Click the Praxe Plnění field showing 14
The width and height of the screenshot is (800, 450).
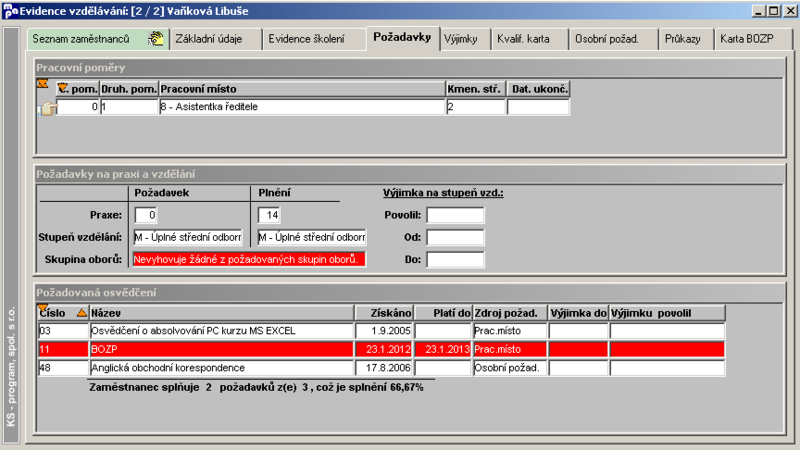click(x=269, y=215)
